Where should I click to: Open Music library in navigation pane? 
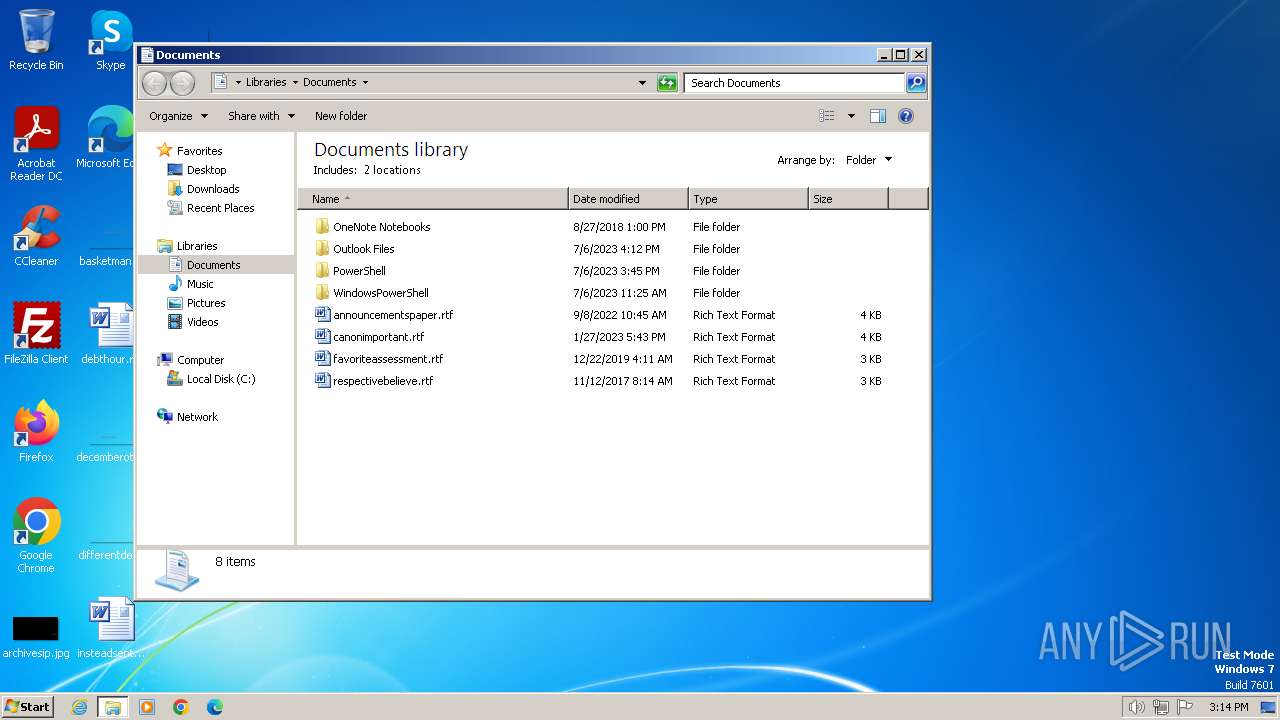point(200,284)
